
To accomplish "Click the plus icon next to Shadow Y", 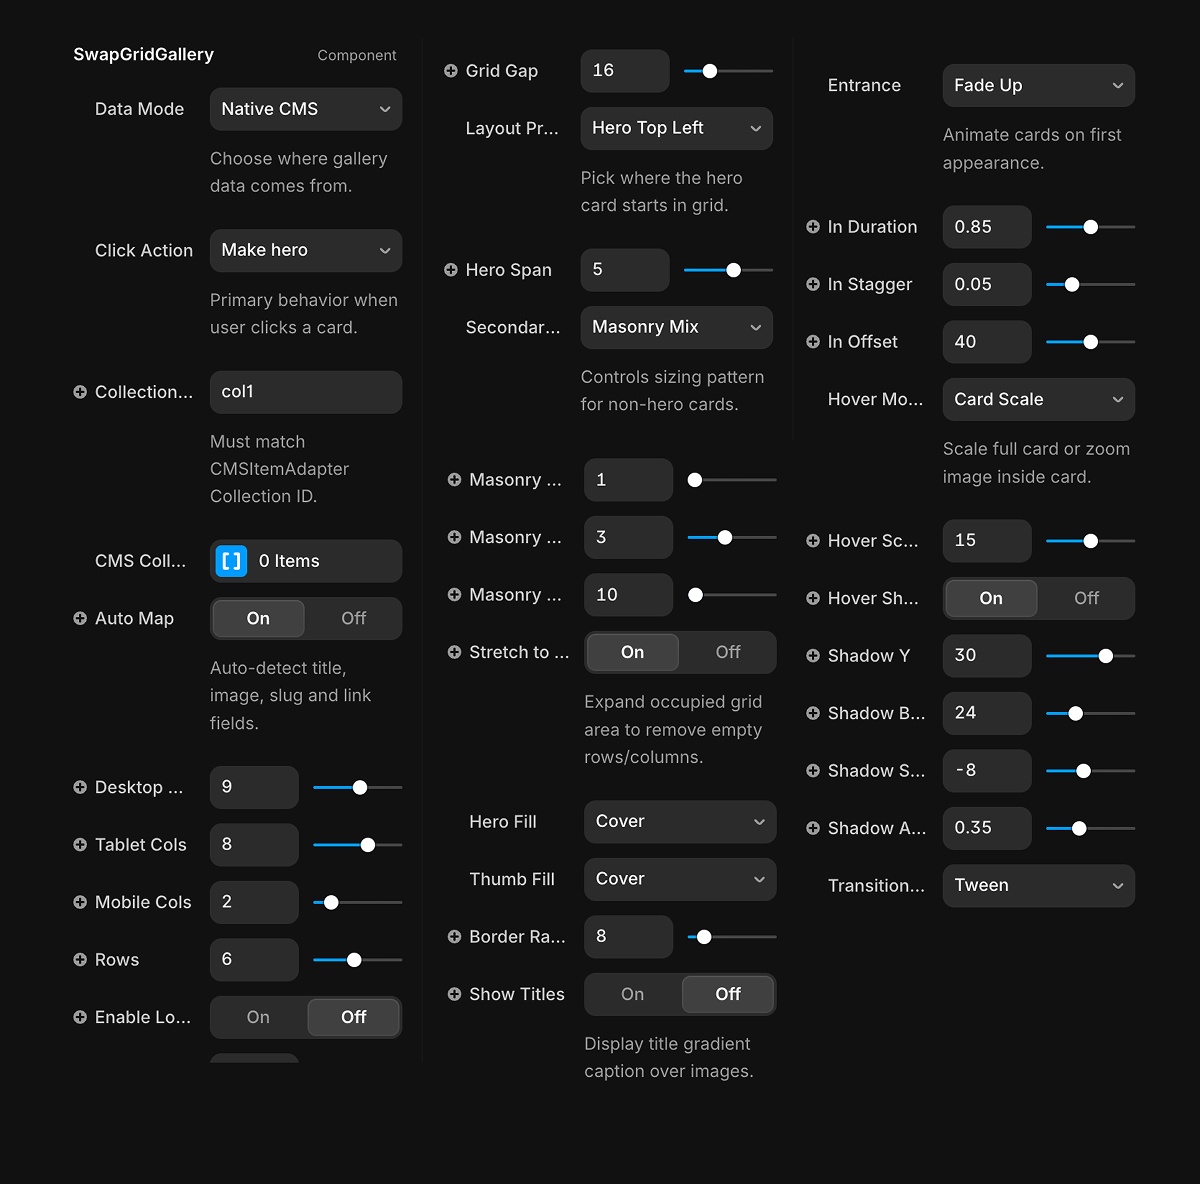I will click(x=813, y=656).
